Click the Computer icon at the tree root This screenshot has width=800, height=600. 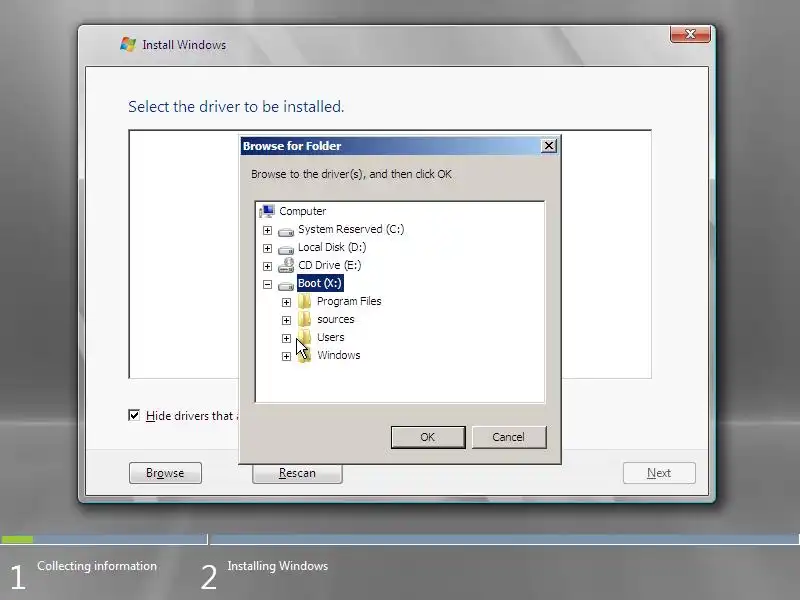pos(267,211)
